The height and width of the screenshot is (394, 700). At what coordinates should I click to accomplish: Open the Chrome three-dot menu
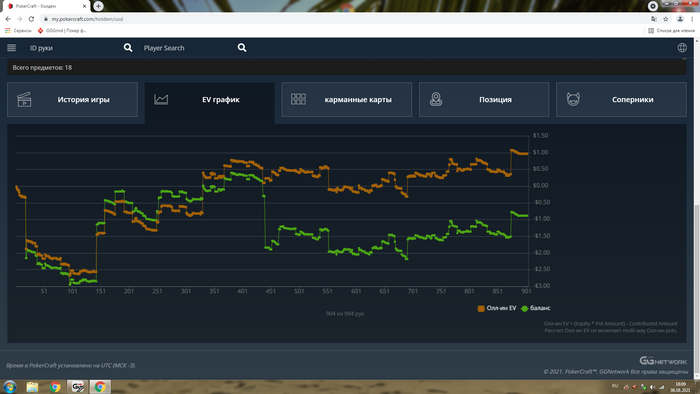pyautogui.click(x=692, y=19)
